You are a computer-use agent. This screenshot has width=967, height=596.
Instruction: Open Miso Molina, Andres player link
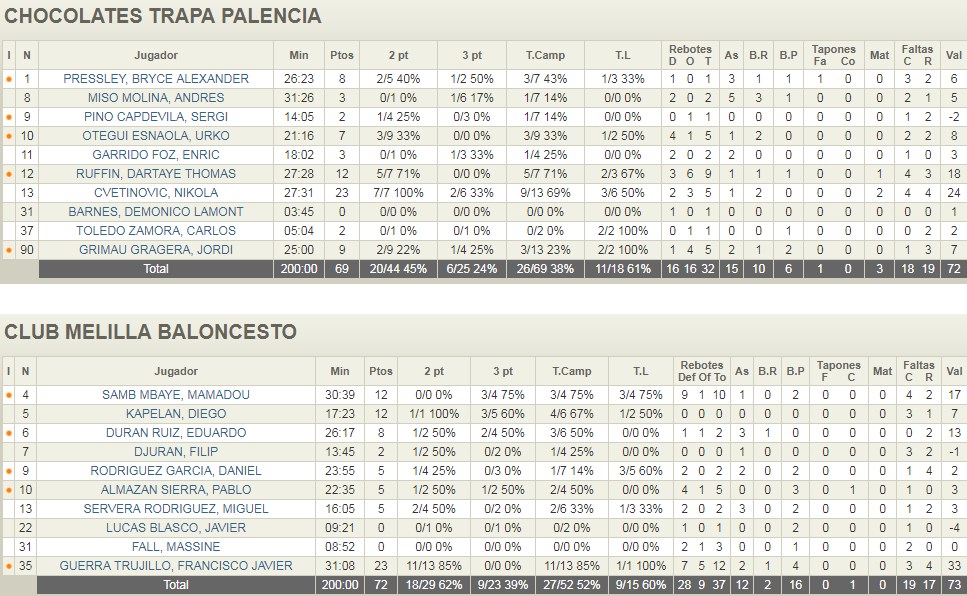click(155, 98)
